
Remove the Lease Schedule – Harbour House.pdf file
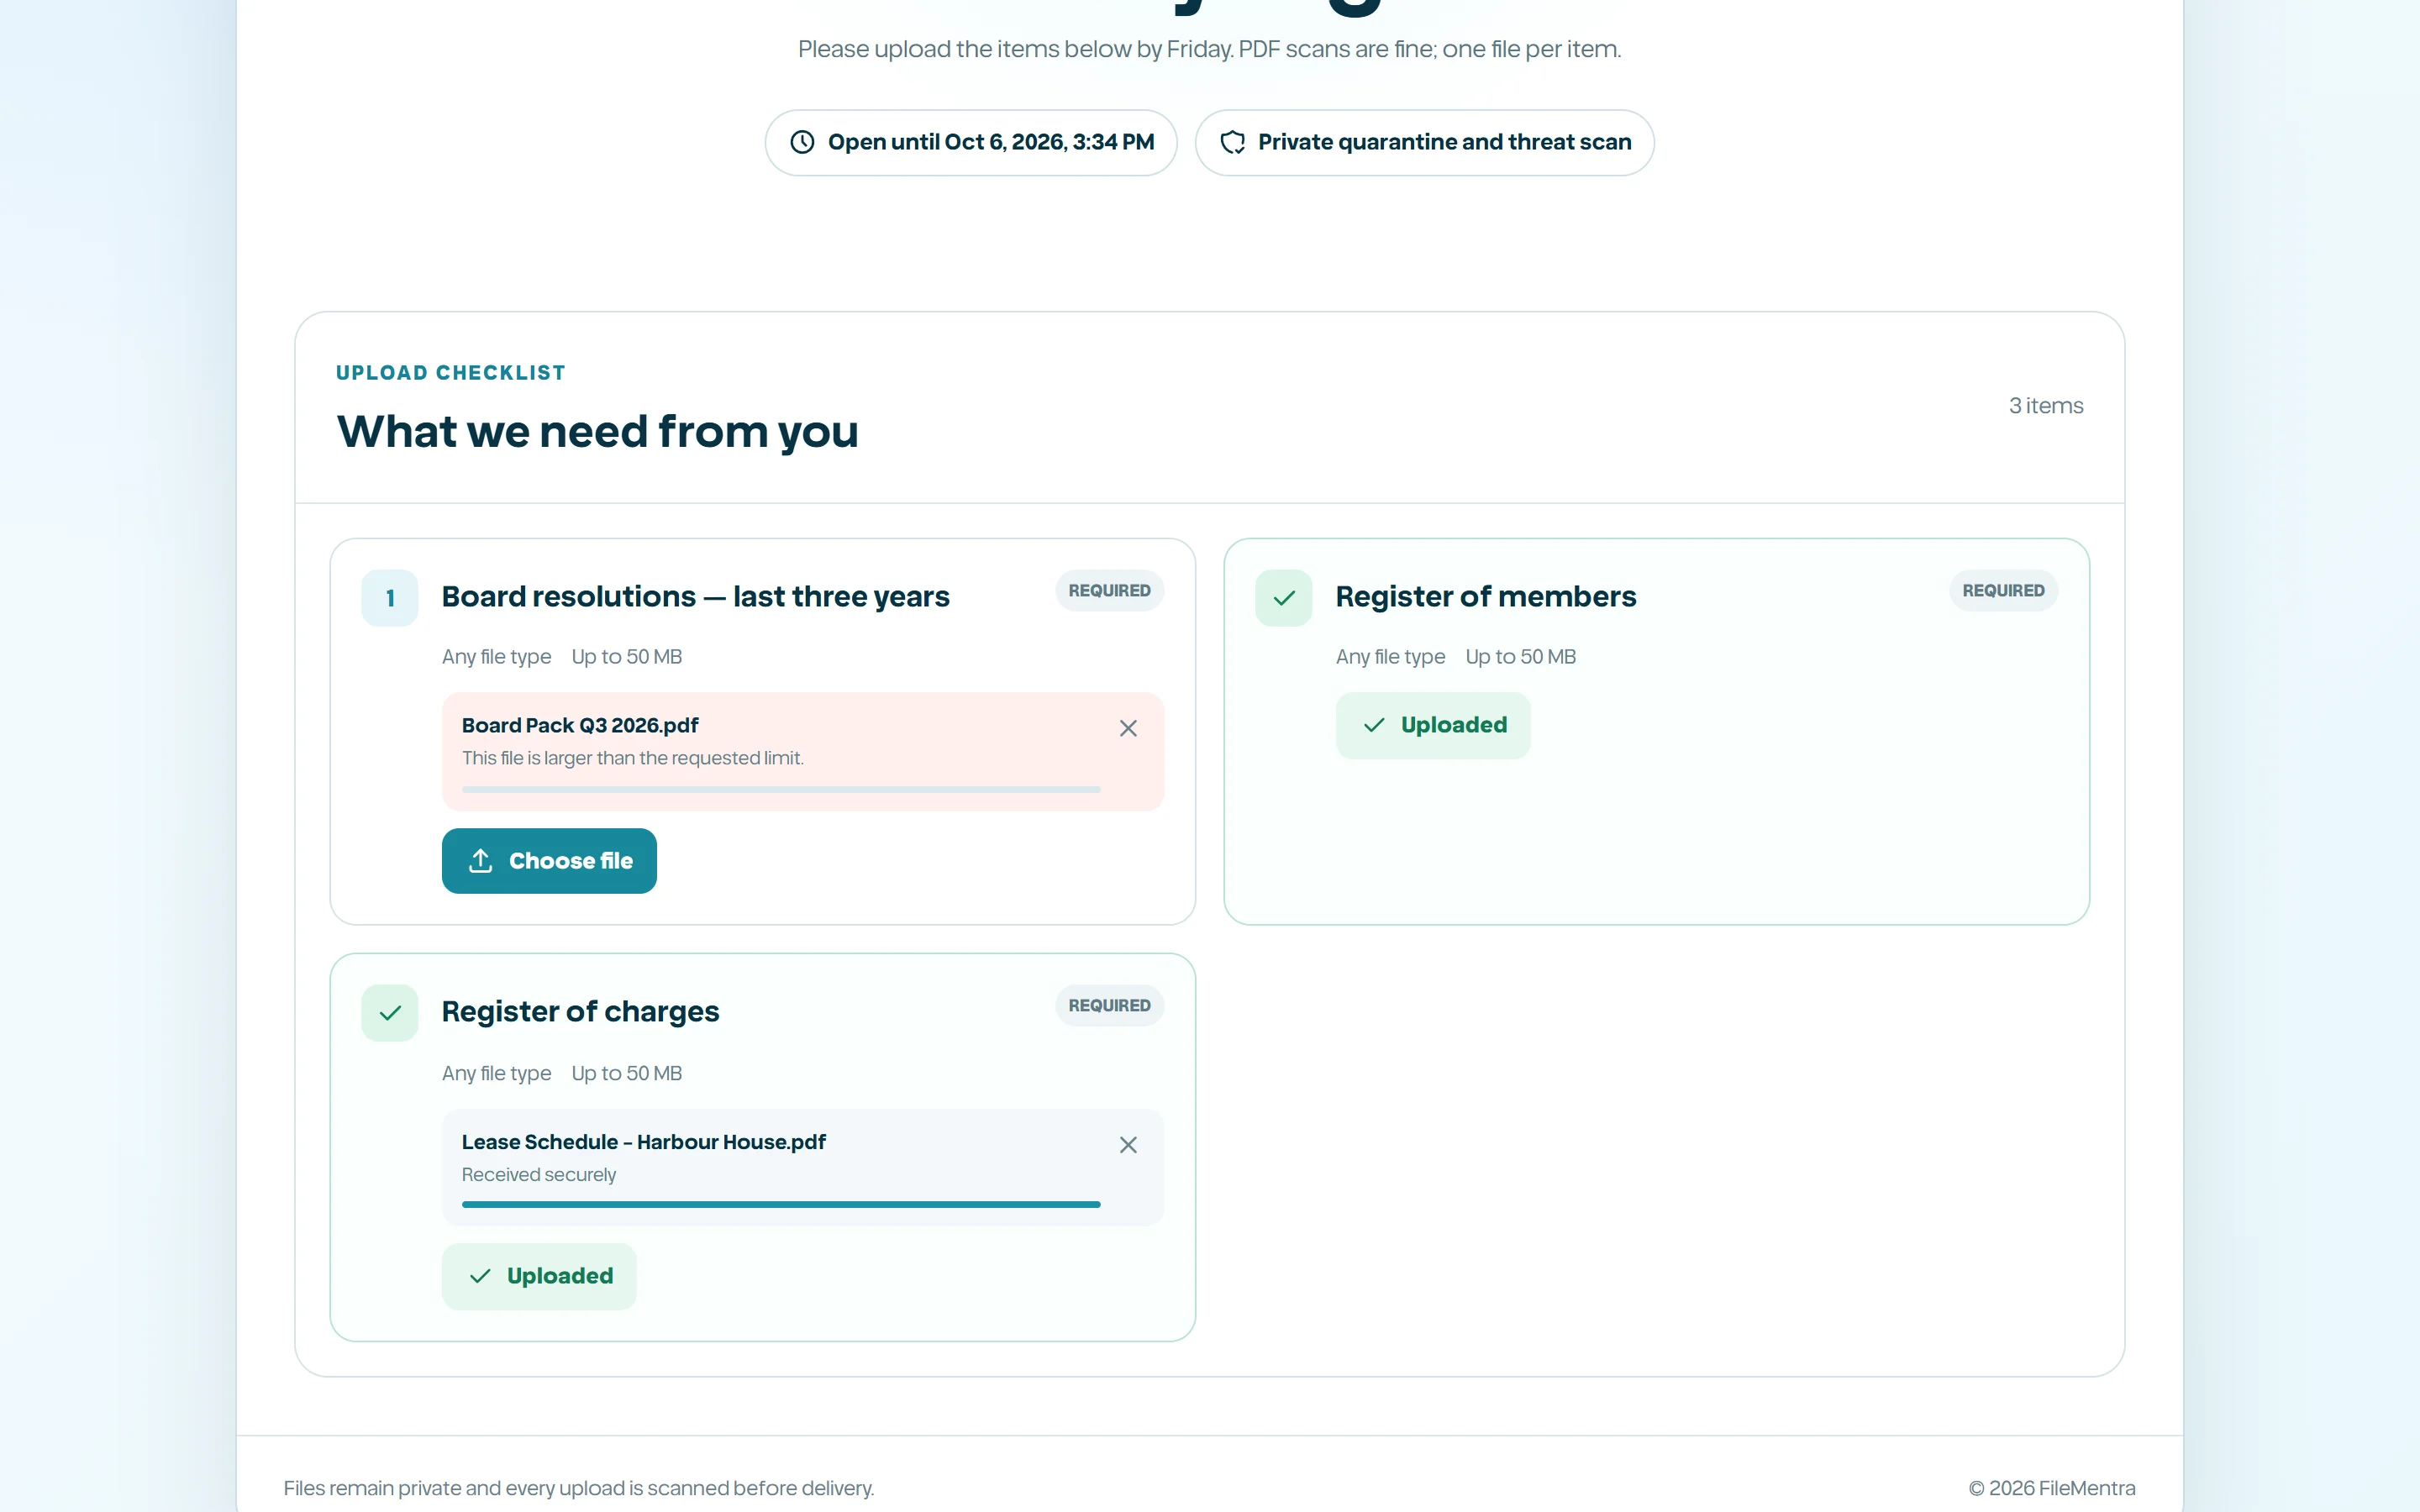point(1128,1144)
